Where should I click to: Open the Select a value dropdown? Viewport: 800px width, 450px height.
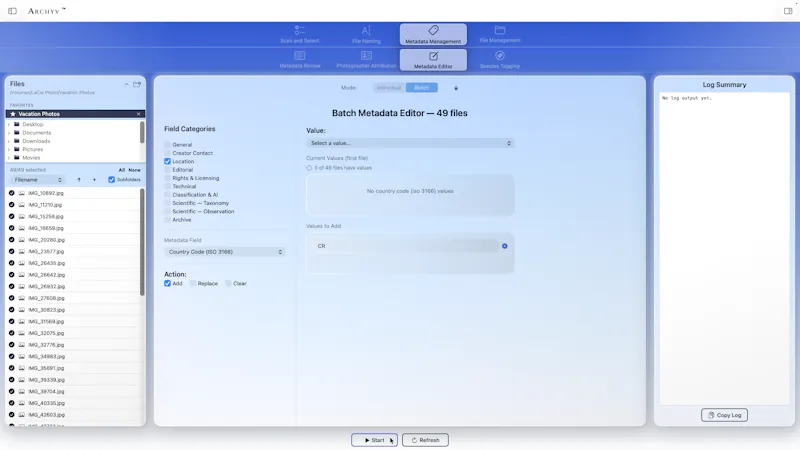coord(410,143)
